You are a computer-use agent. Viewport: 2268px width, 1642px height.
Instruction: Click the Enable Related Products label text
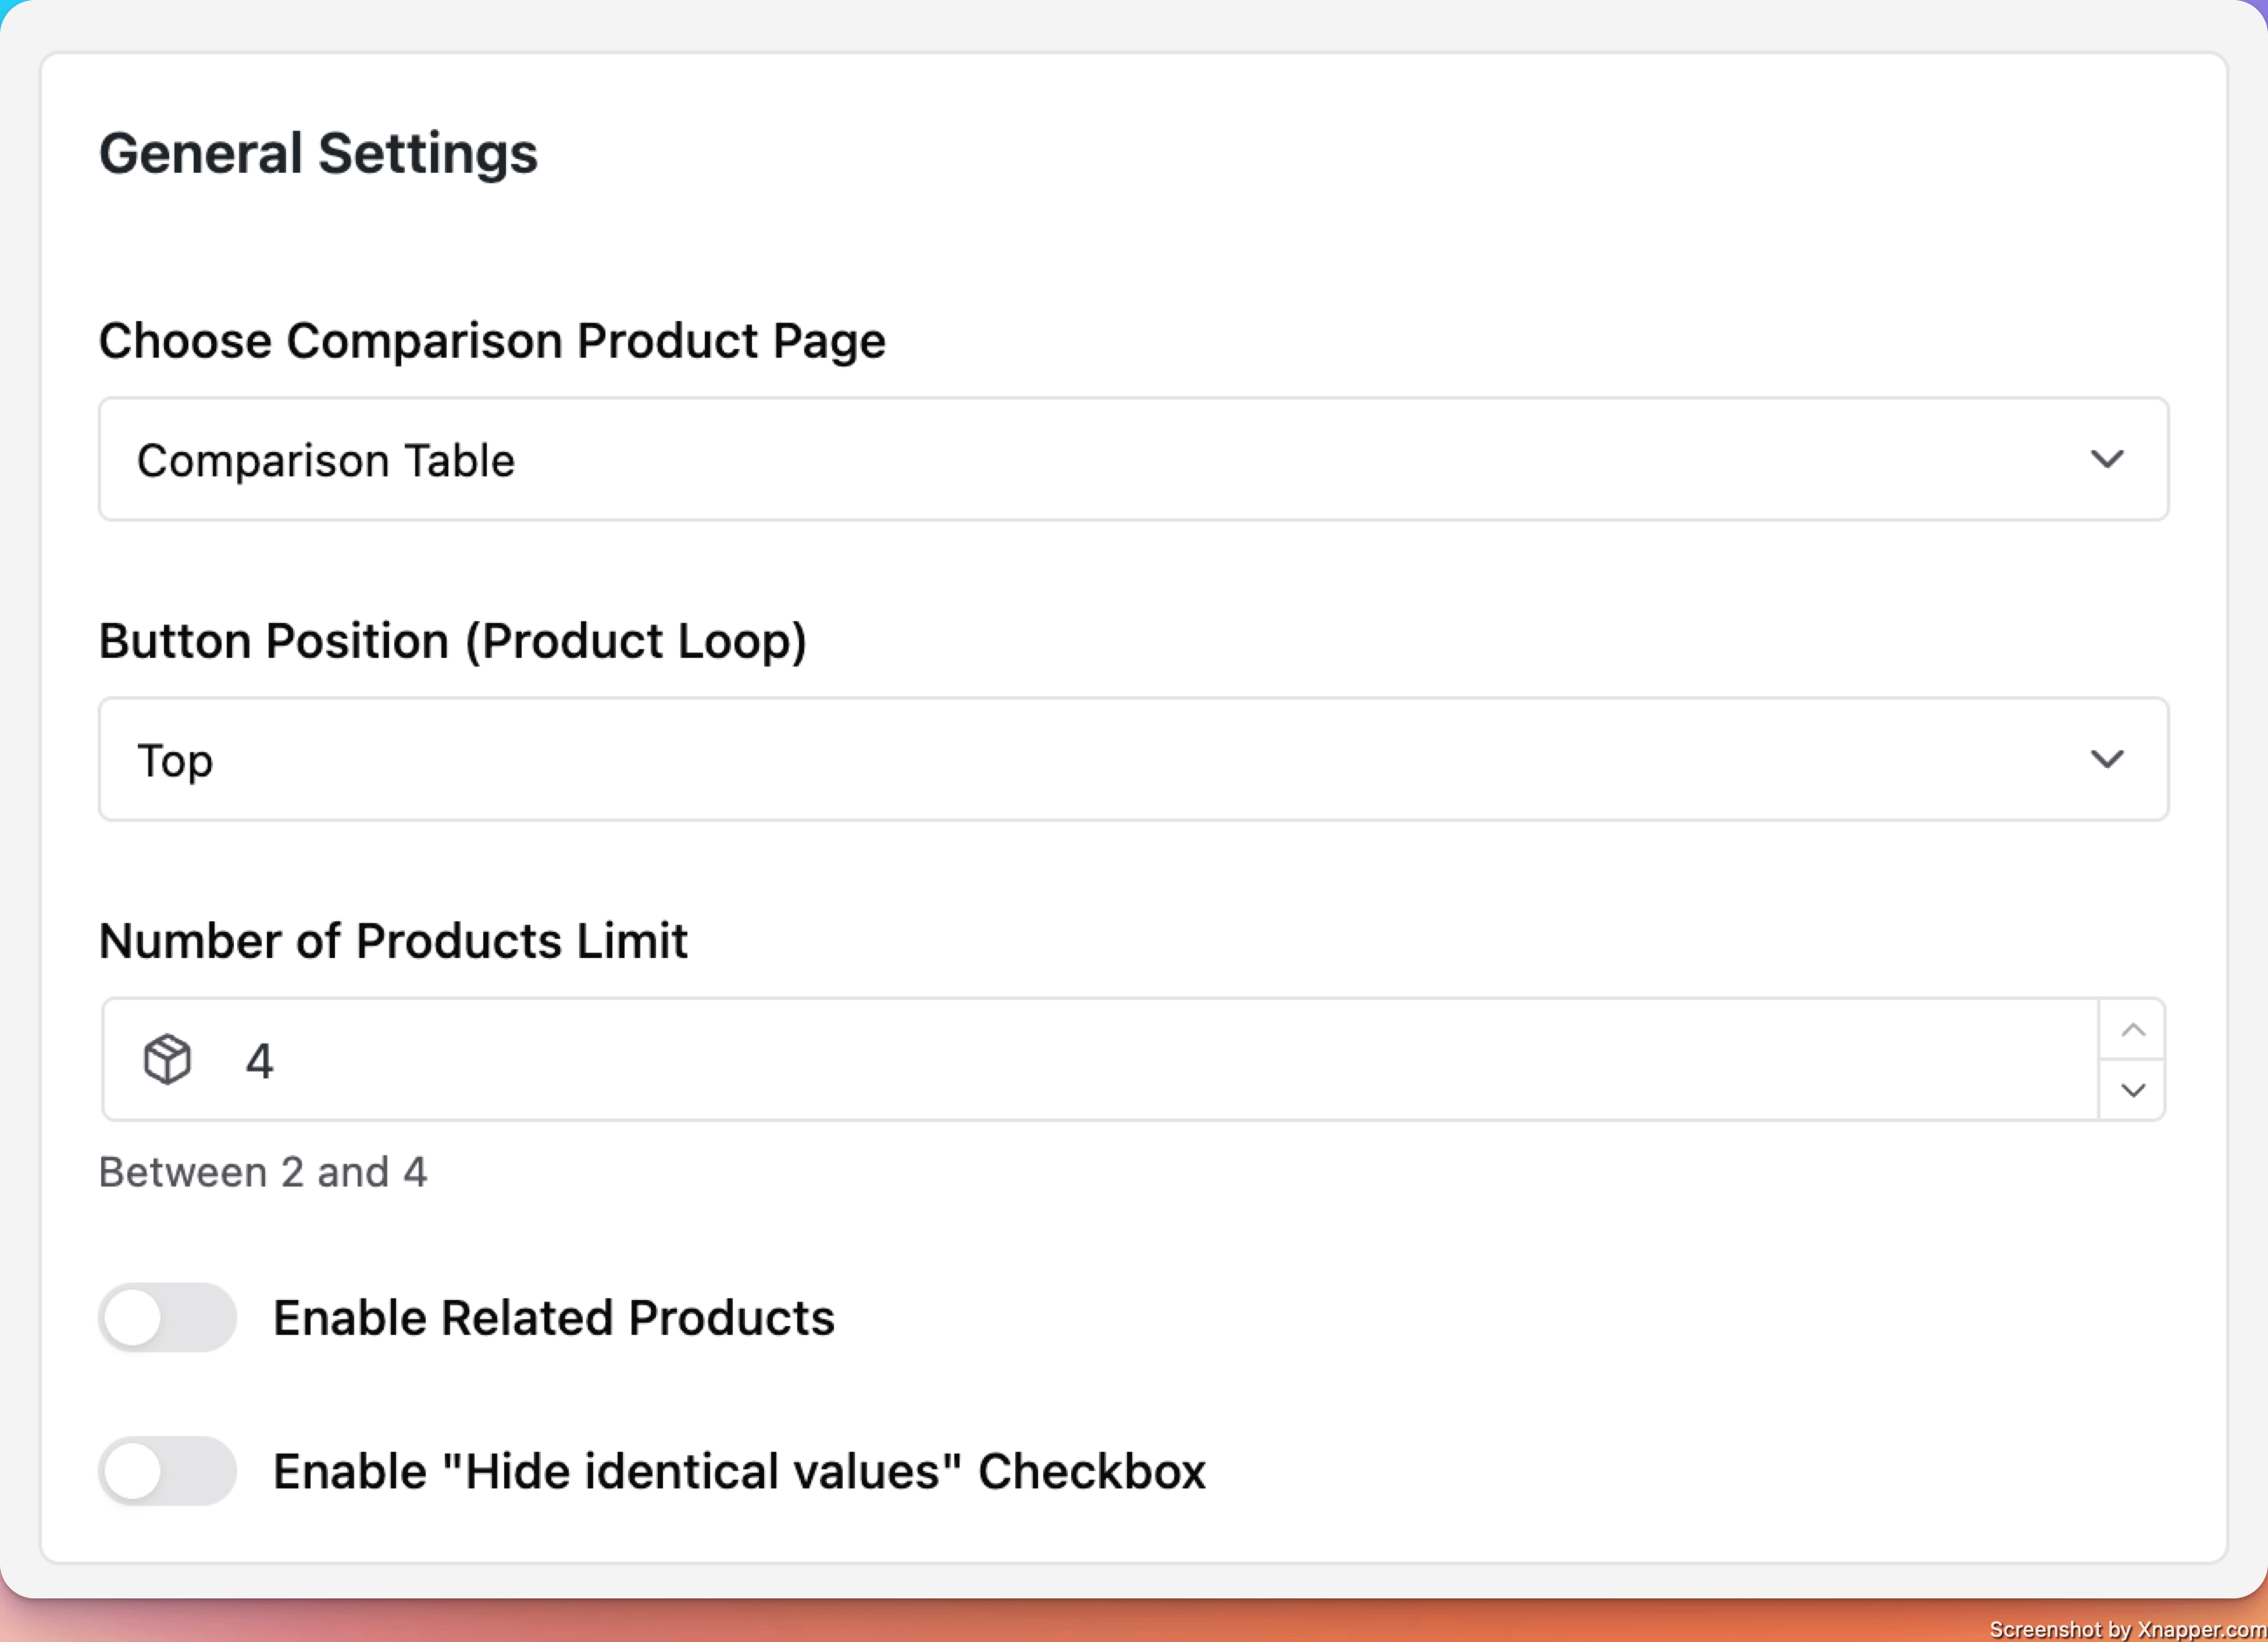pos(553,1317)
